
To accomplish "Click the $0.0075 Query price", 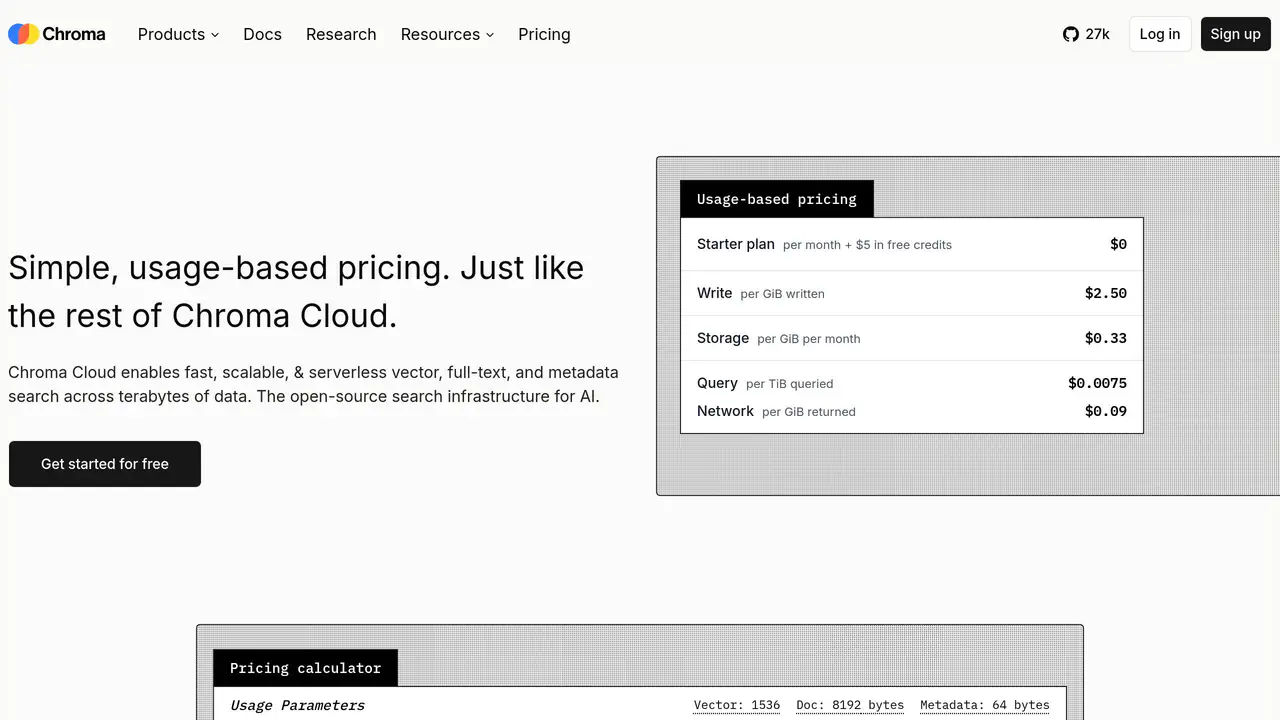I will point(1097,383).
